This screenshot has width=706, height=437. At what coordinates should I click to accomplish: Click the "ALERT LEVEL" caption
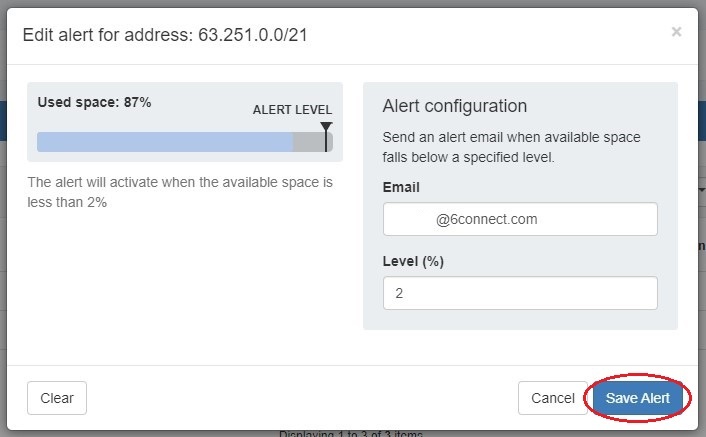click(292, 110)
